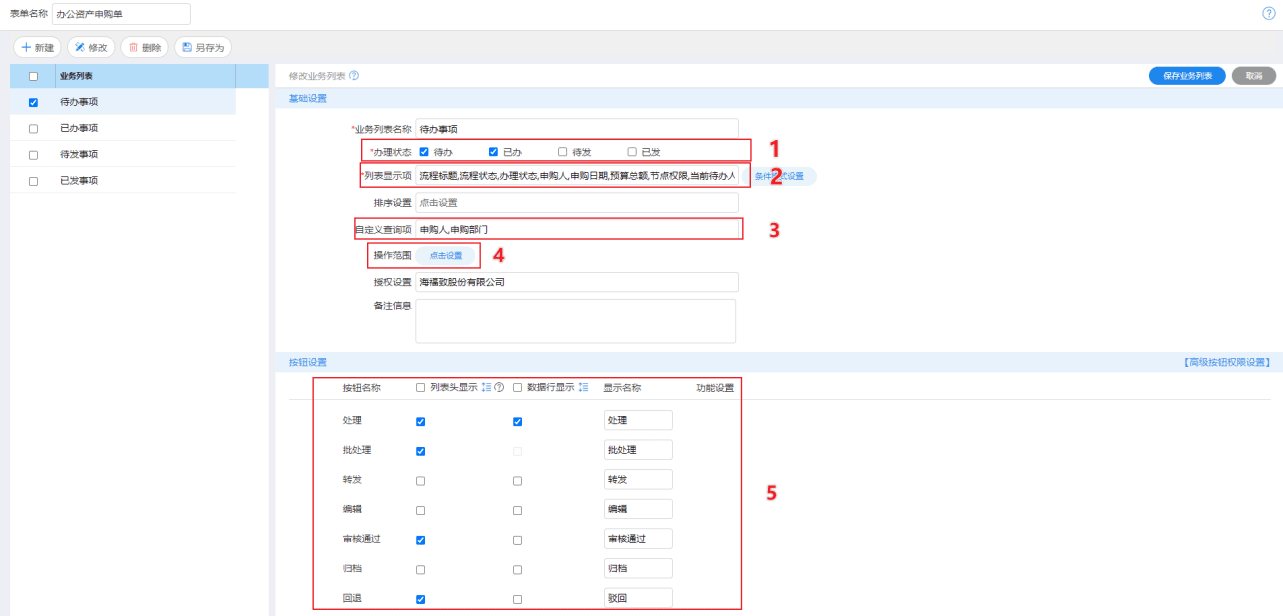Click the 授权设置 field
This screenshot has height=616, width=1283.
click(x=577, y=282)
